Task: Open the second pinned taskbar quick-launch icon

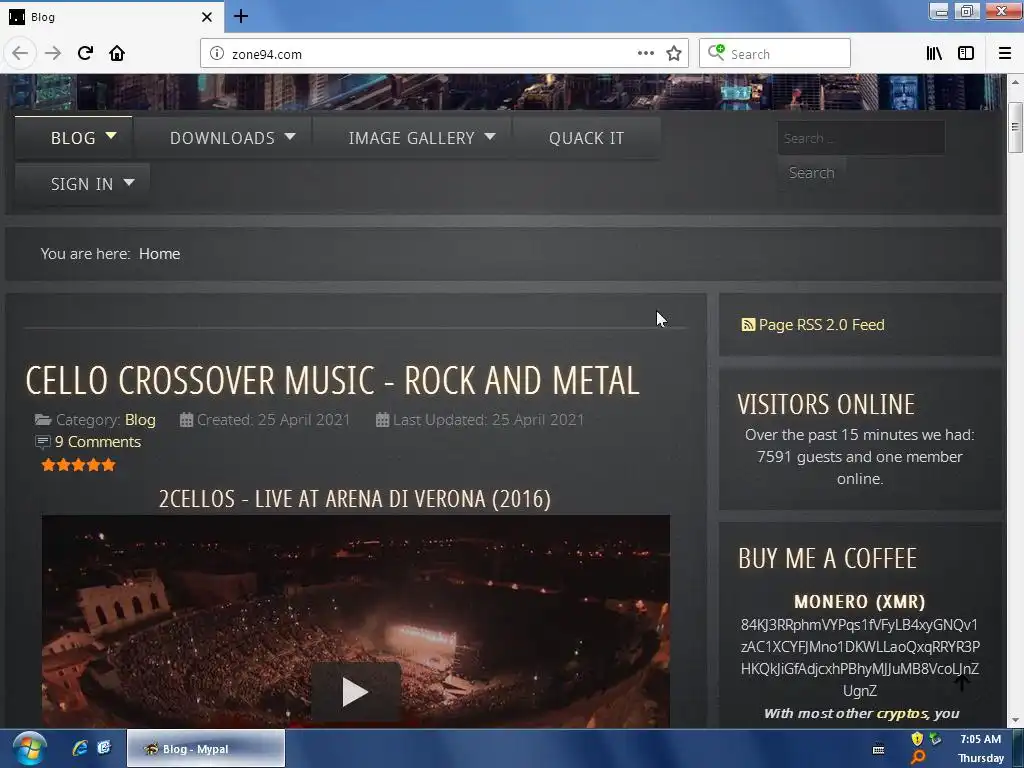Action: 104,748
